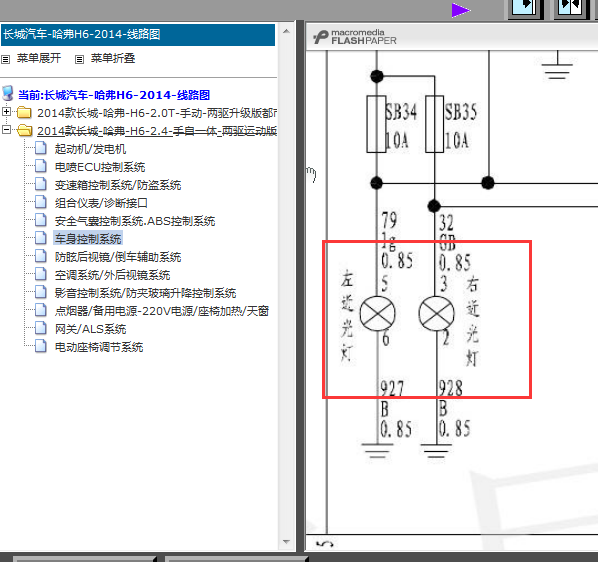This screenshot has height=562, width=598.
Task: Click the first blue panel toggle icon at top right
Action: [525, 8]
